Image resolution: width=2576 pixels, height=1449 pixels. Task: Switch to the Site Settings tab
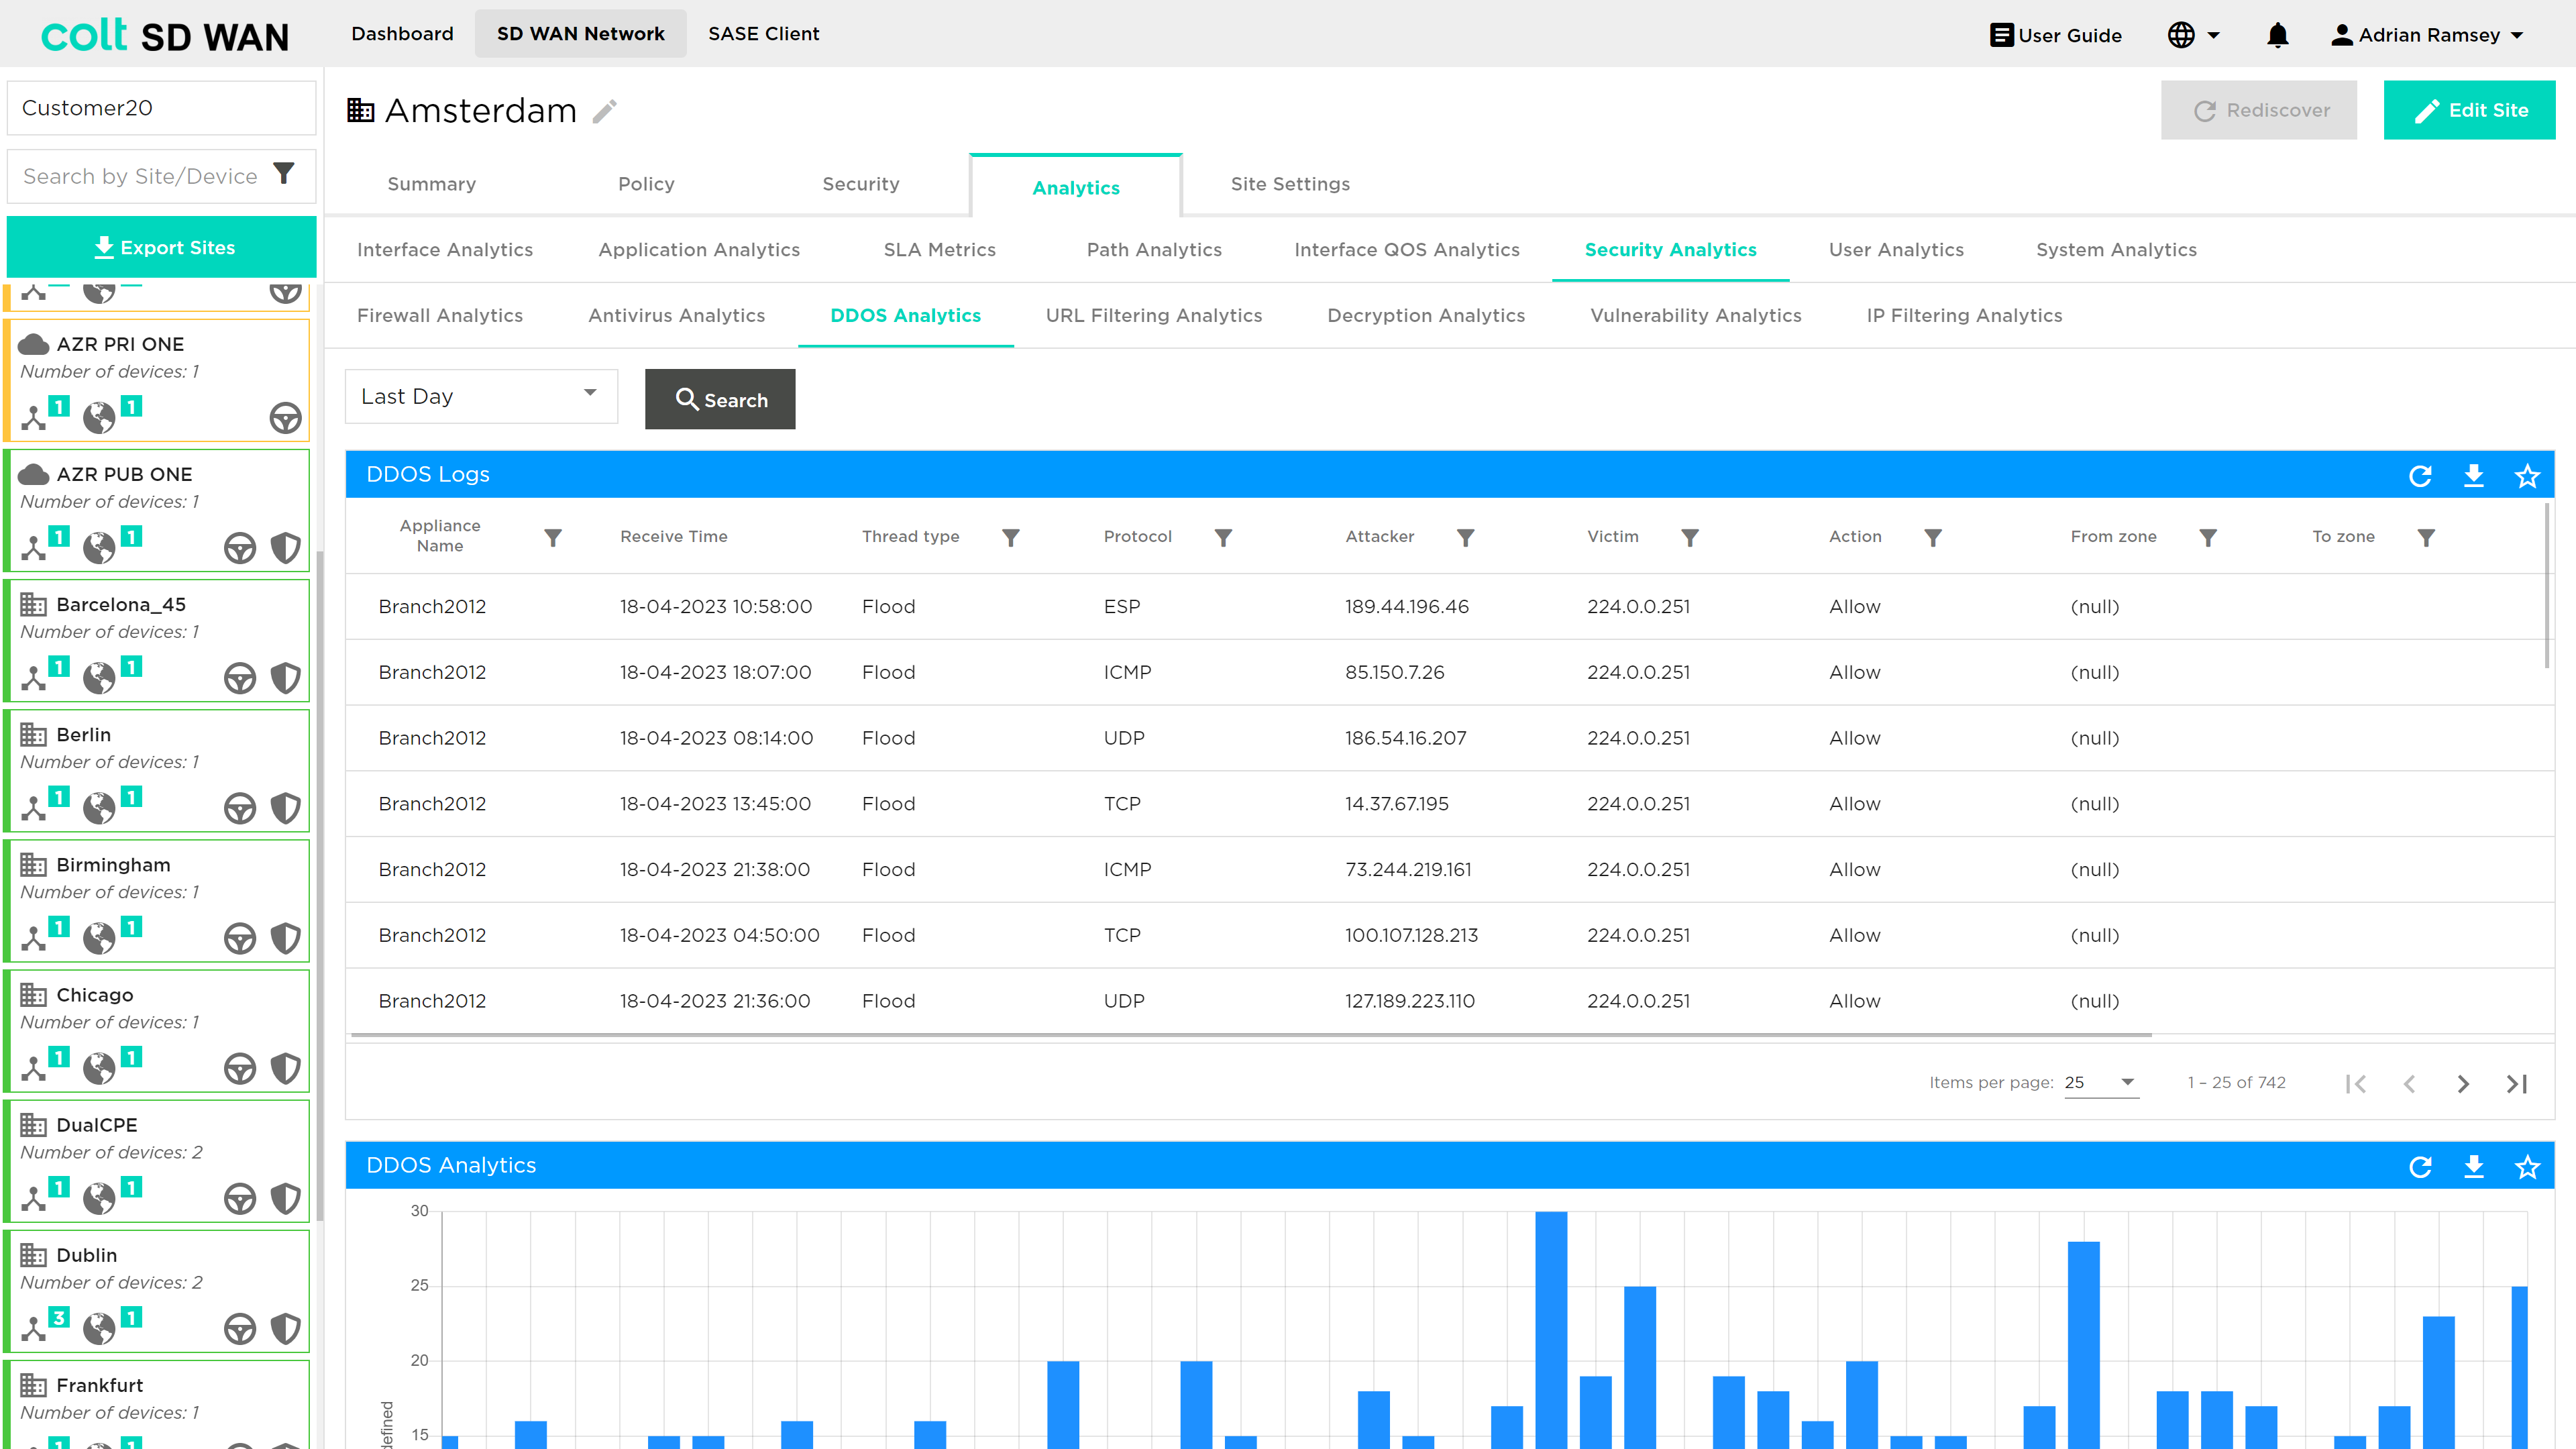pyautogui.click(x=1290, y=184)
